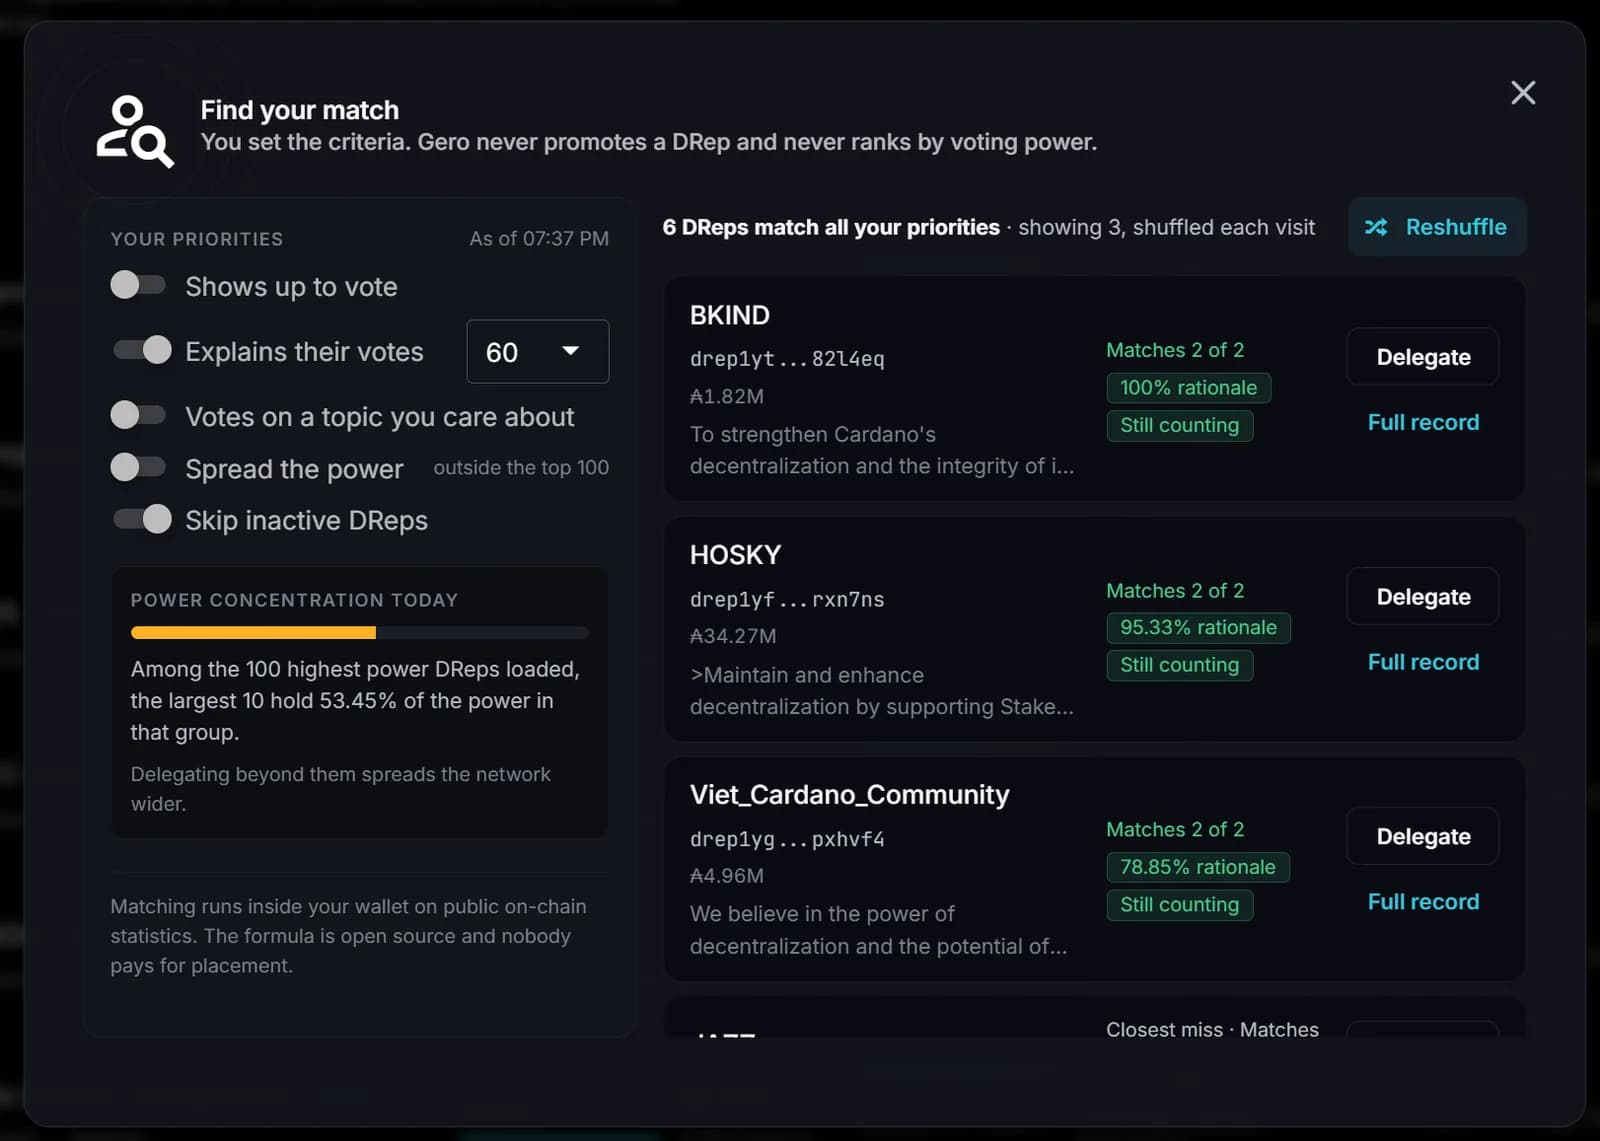Click the ₳4.96M voting power value

tap(727, 876)
